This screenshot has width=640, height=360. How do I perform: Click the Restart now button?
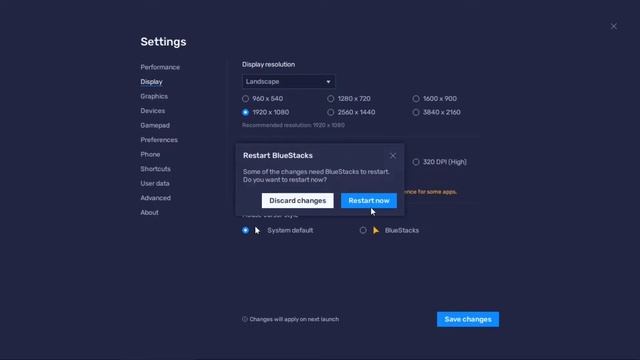[369, 200]
